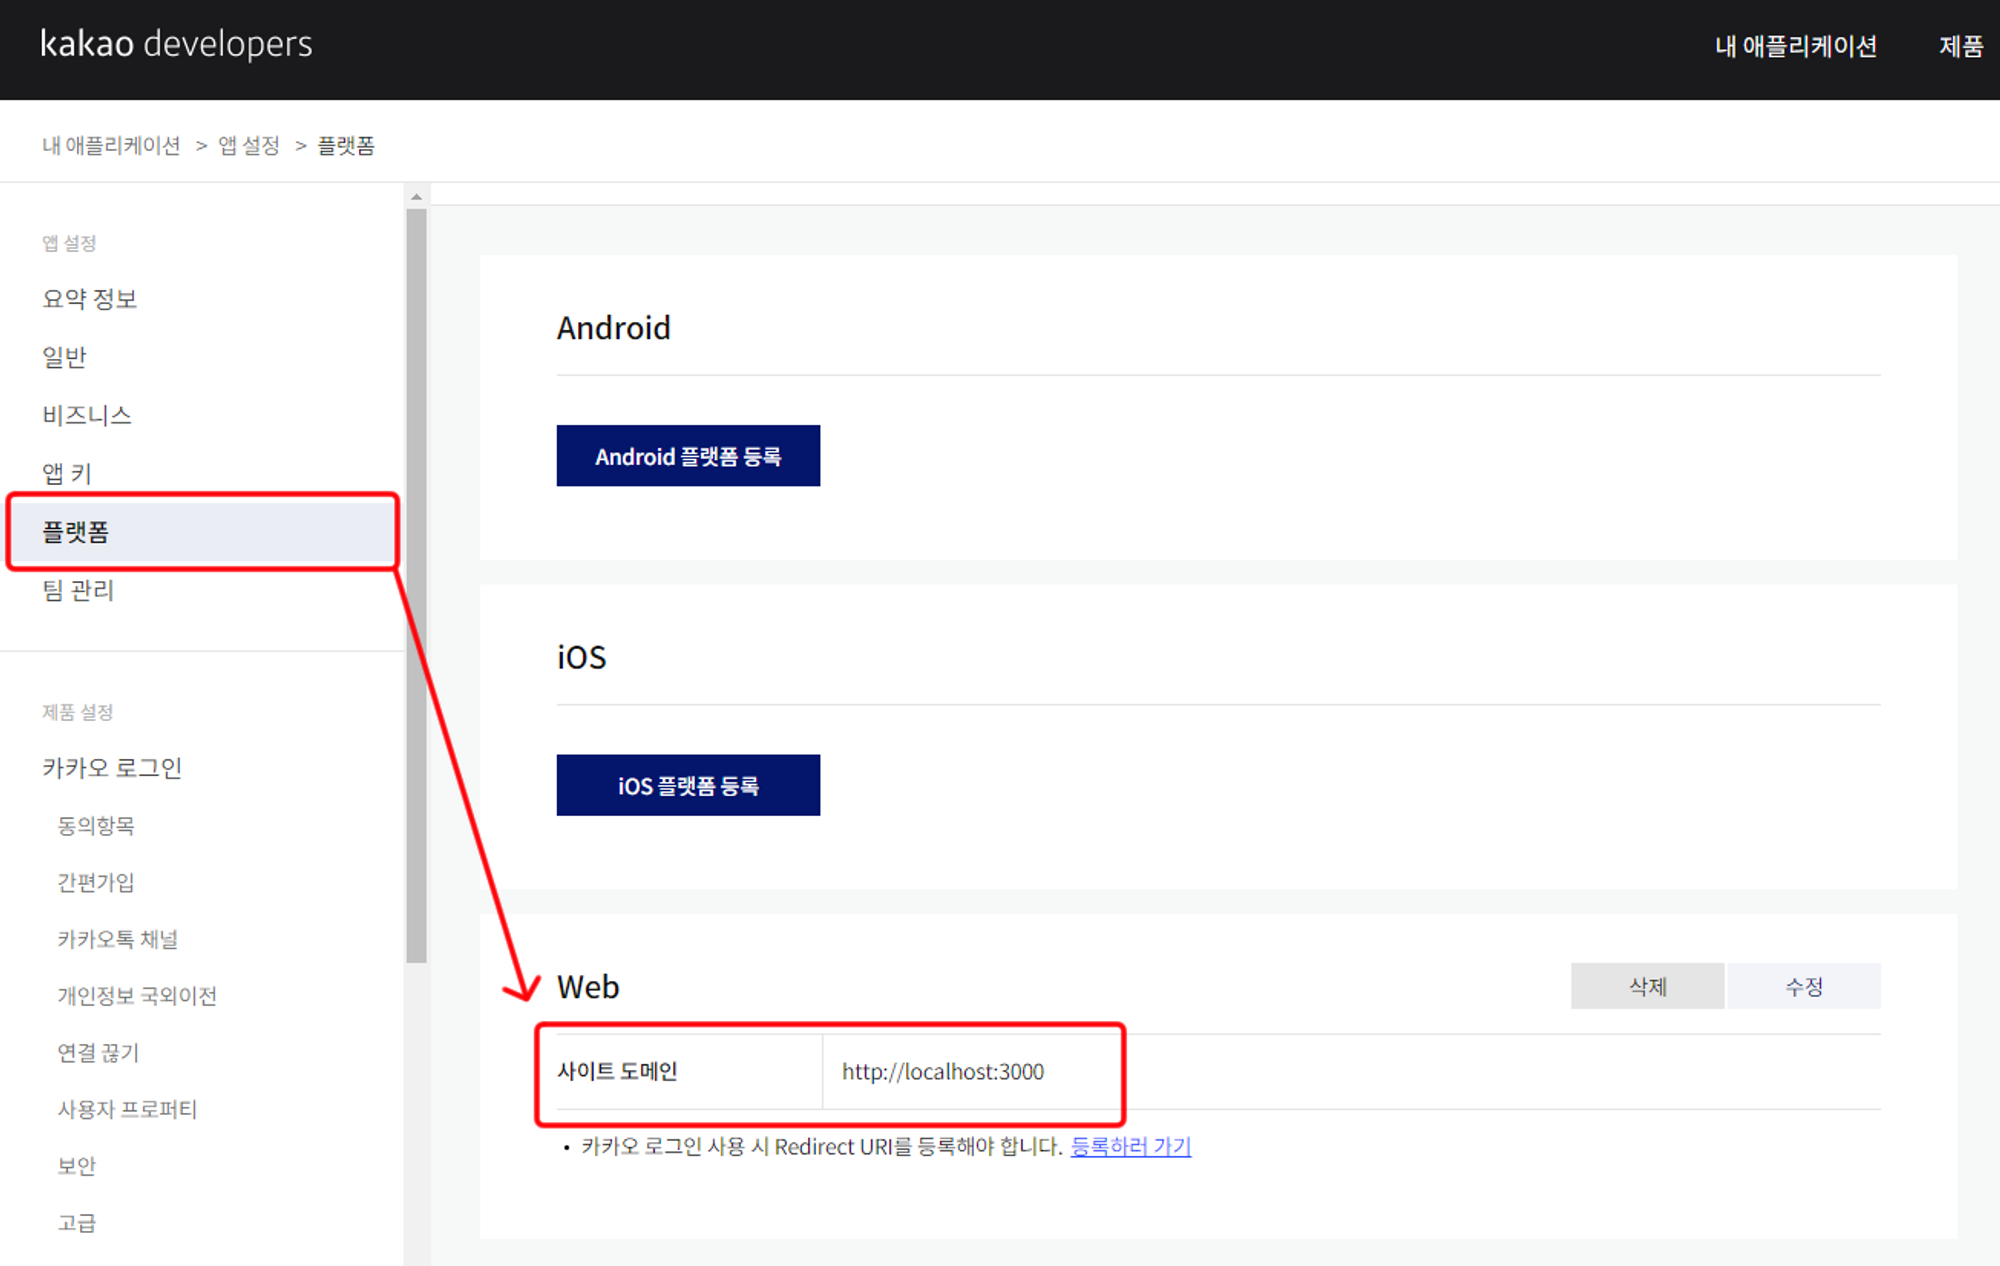The width and height of the screenshot is (2000, 1266).
Task: Open the 제품 top menu
Action: [1960, 46]
